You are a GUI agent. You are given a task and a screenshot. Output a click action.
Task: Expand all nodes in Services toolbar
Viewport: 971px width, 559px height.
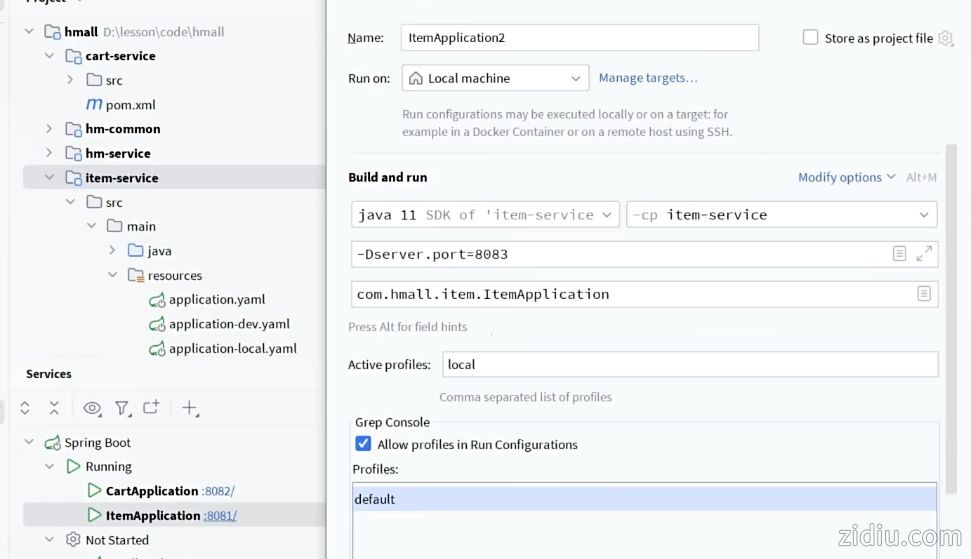[25, 408]
